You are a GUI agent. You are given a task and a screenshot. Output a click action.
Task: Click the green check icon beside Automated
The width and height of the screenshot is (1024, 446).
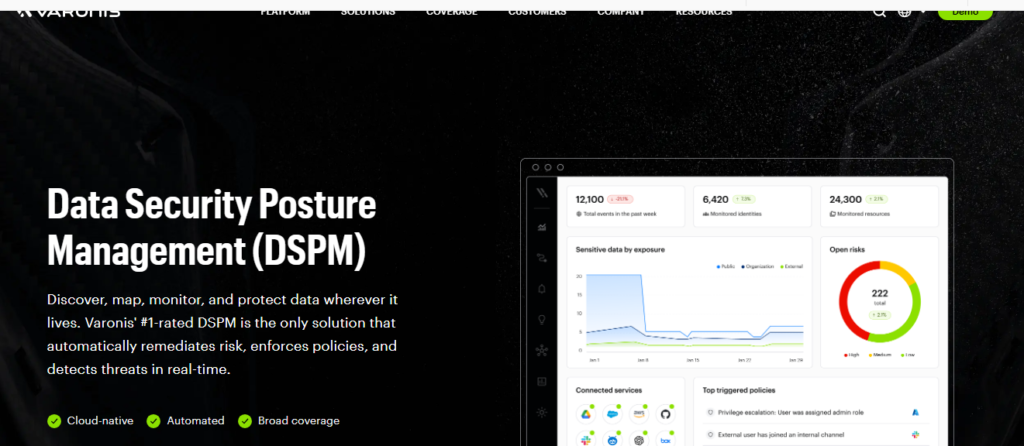[153, 421]
